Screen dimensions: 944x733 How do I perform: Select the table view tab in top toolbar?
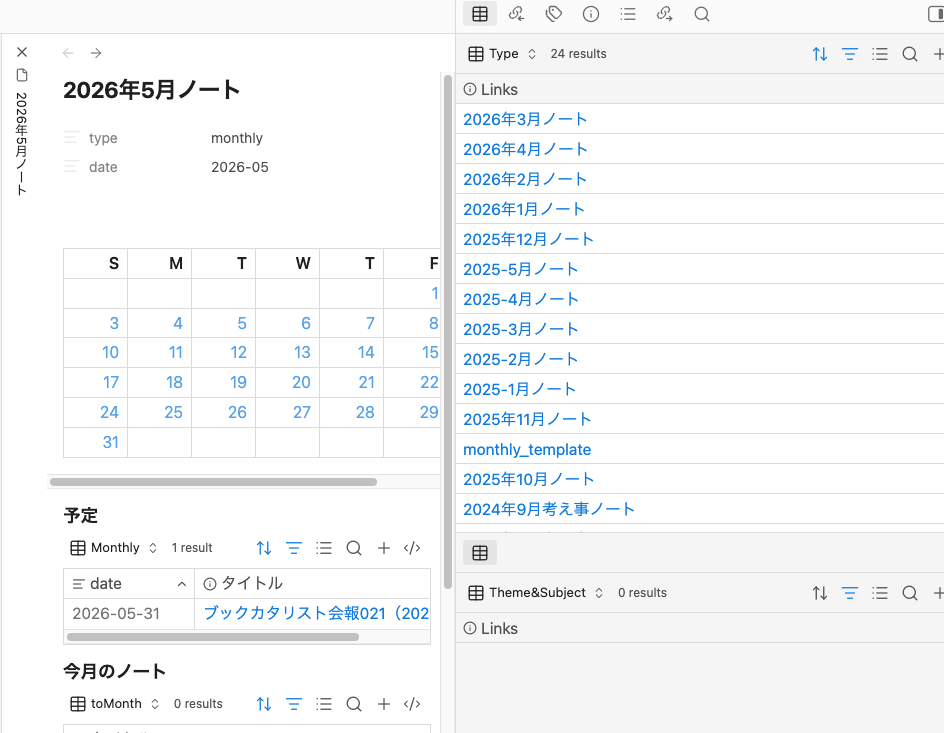tap(480, 14)
